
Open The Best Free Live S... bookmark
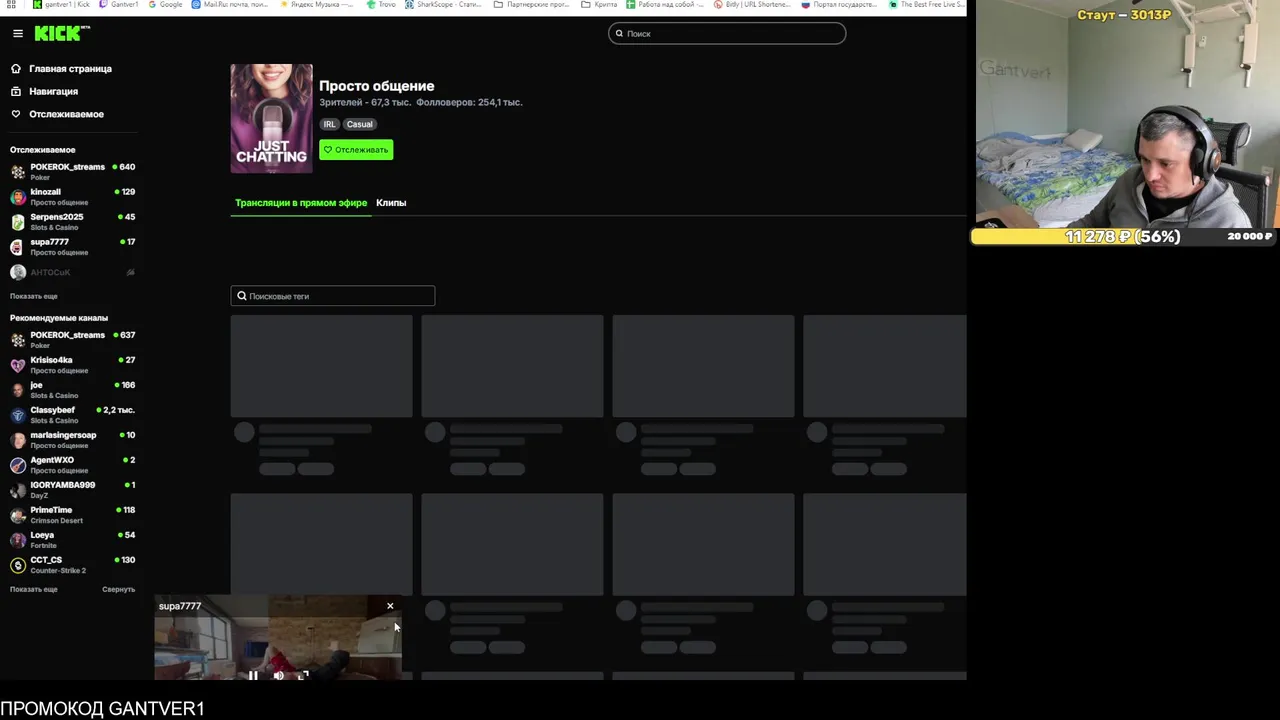(x=926, y=5)
